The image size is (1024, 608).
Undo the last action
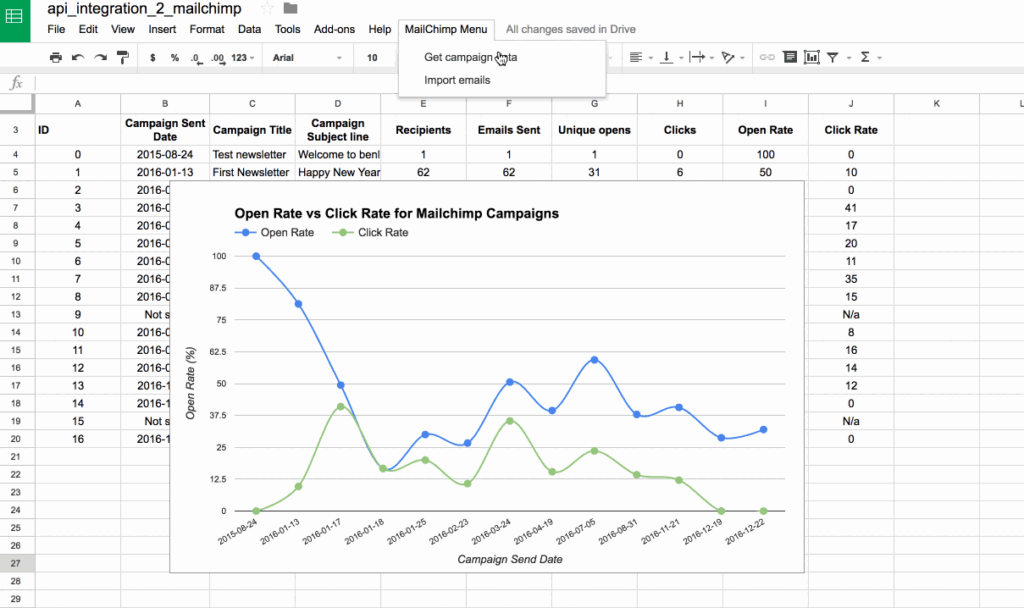(78, 57)
